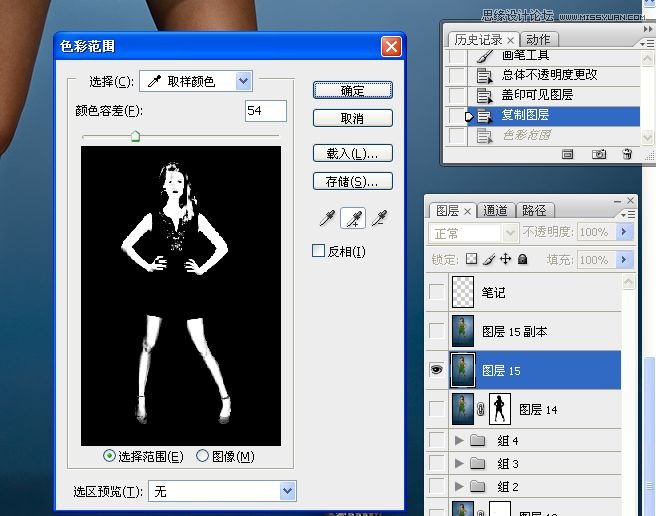Image resolution: width=656 pixels, height=516 pixels.
Task: Open the 不透明度 slider arrow
Action: point(624,231)
